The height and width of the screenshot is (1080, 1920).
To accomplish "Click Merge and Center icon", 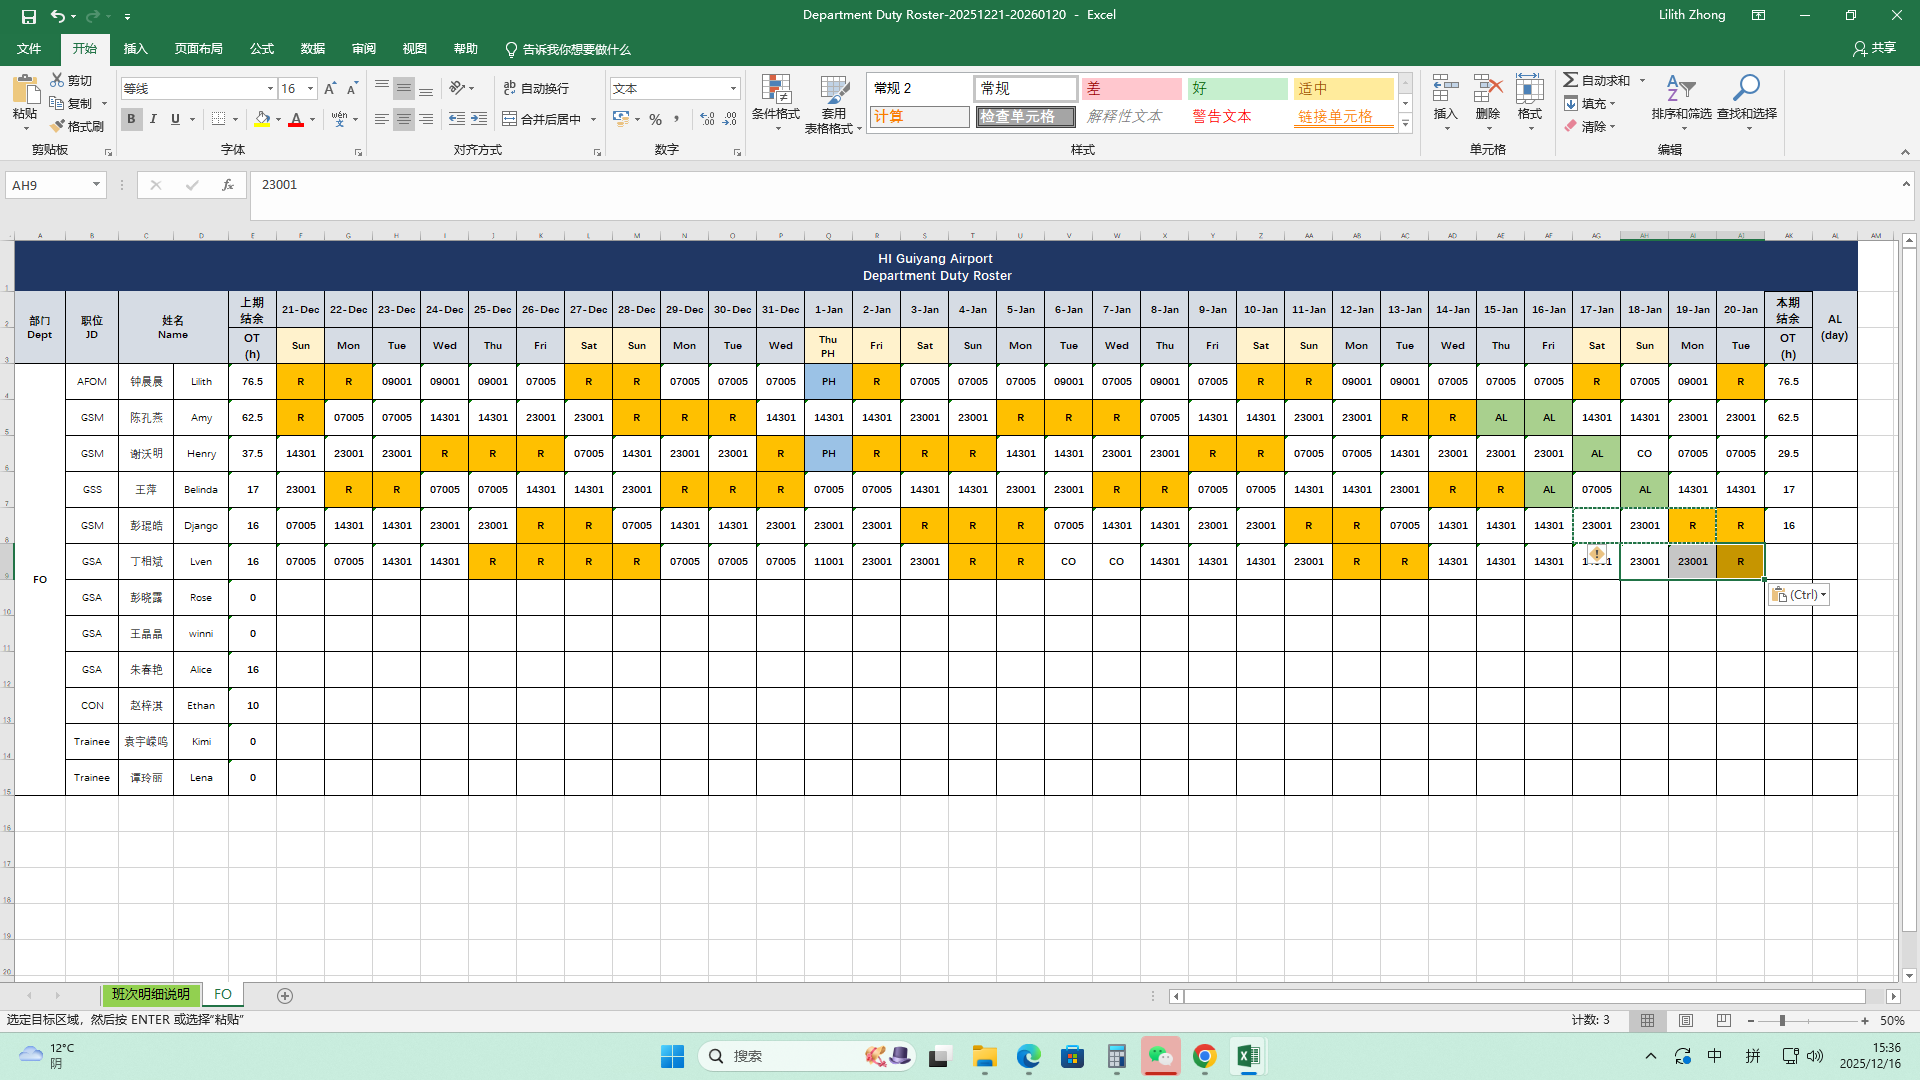I will [x=510, y=119].
